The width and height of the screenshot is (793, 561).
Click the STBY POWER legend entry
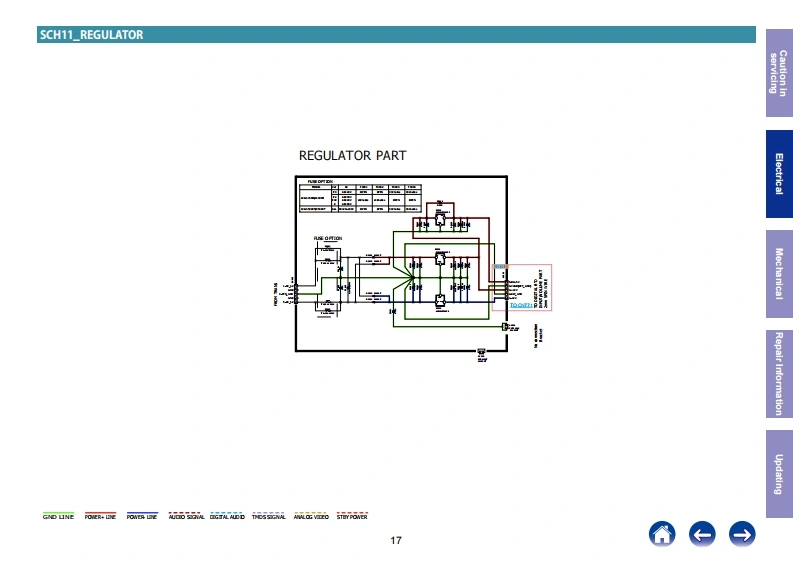tap(352, 515)
